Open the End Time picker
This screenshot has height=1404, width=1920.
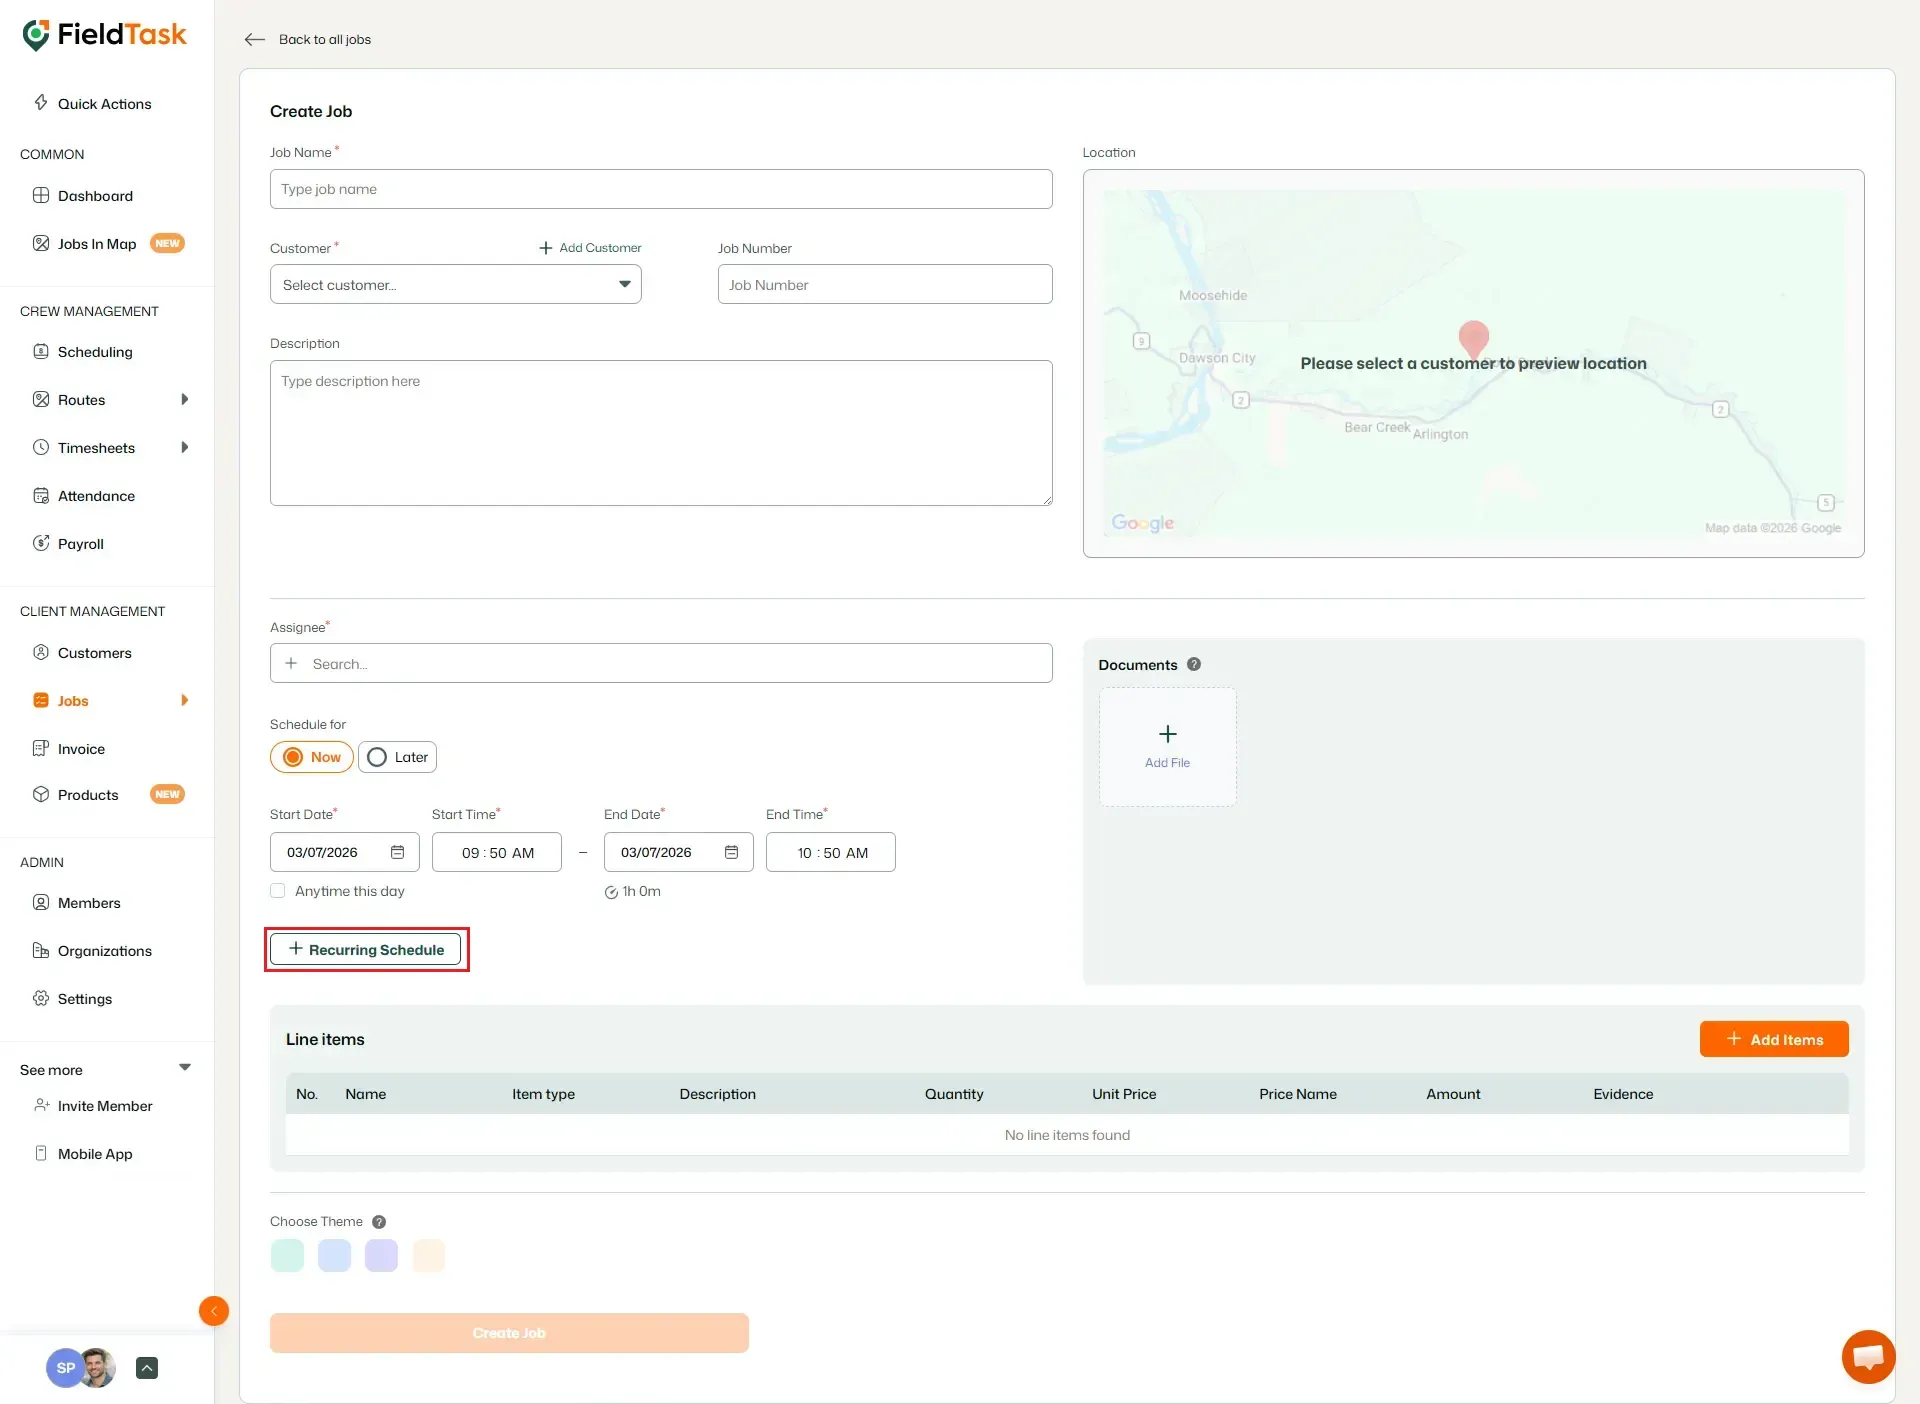pos(831,852)
